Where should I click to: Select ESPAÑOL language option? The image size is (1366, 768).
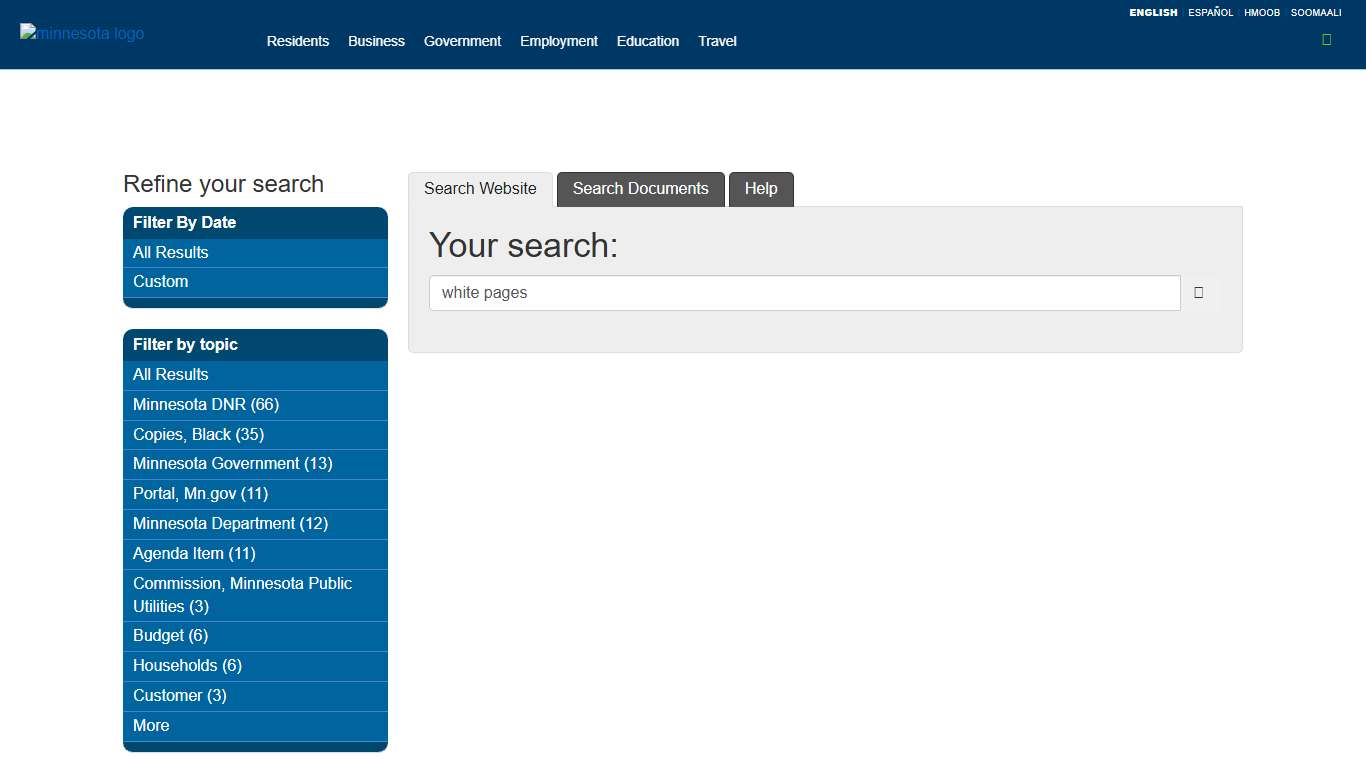[x=1210, y=13]
